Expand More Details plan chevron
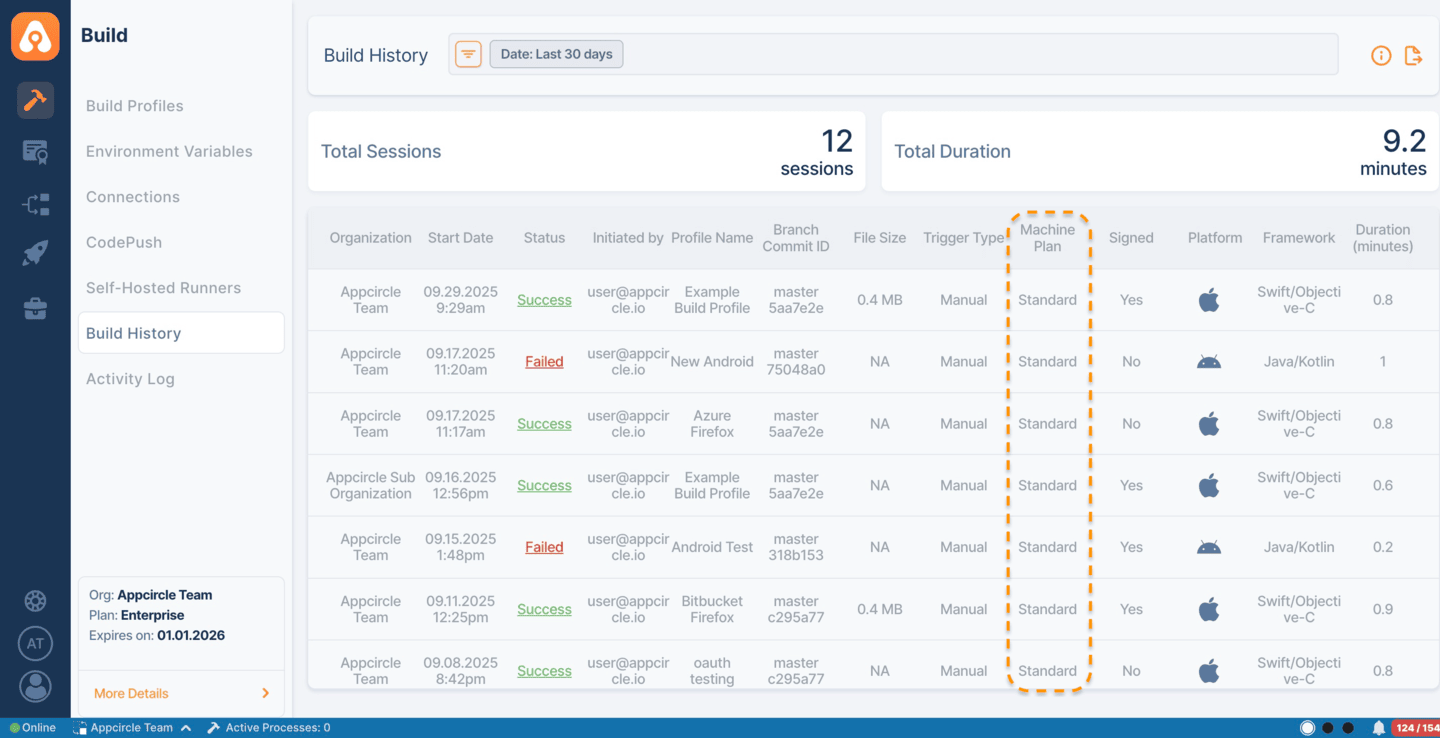The height and width of the screenshot is (738, 1440). [265, 693]
